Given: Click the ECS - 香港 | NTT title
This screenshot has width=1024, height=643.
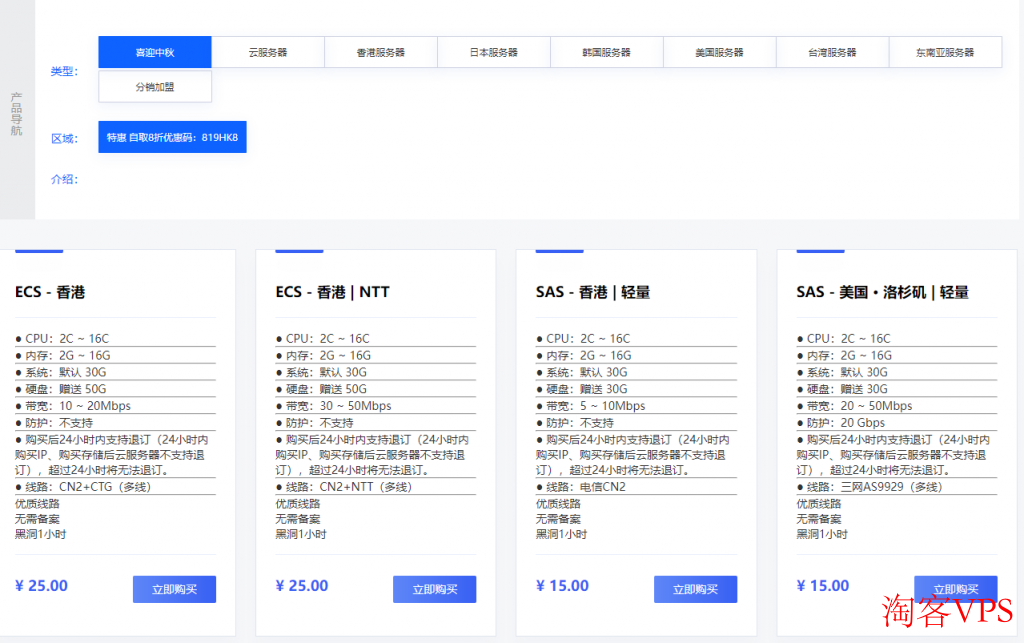Looking at the screenshot, I should coord(332,292).
